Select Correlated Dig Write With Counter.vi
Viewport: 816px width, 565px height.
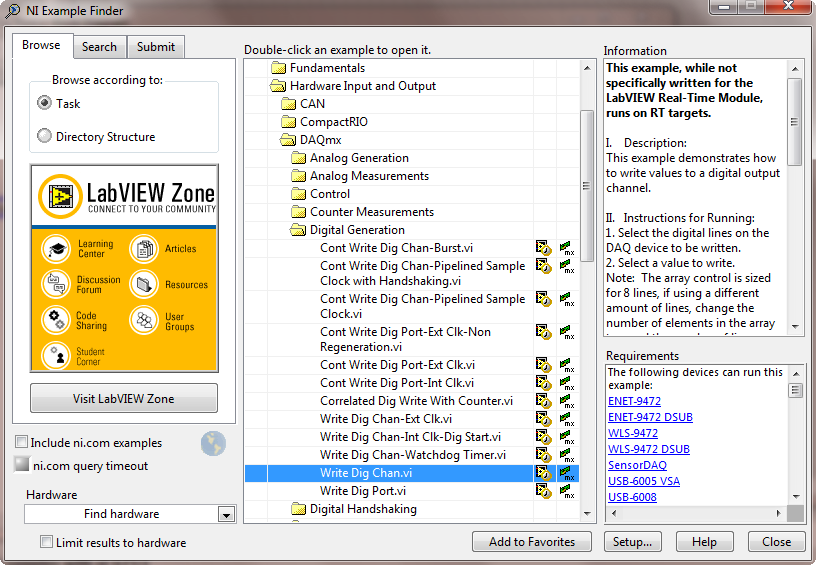pyautogui.click(x=416, y=401)
